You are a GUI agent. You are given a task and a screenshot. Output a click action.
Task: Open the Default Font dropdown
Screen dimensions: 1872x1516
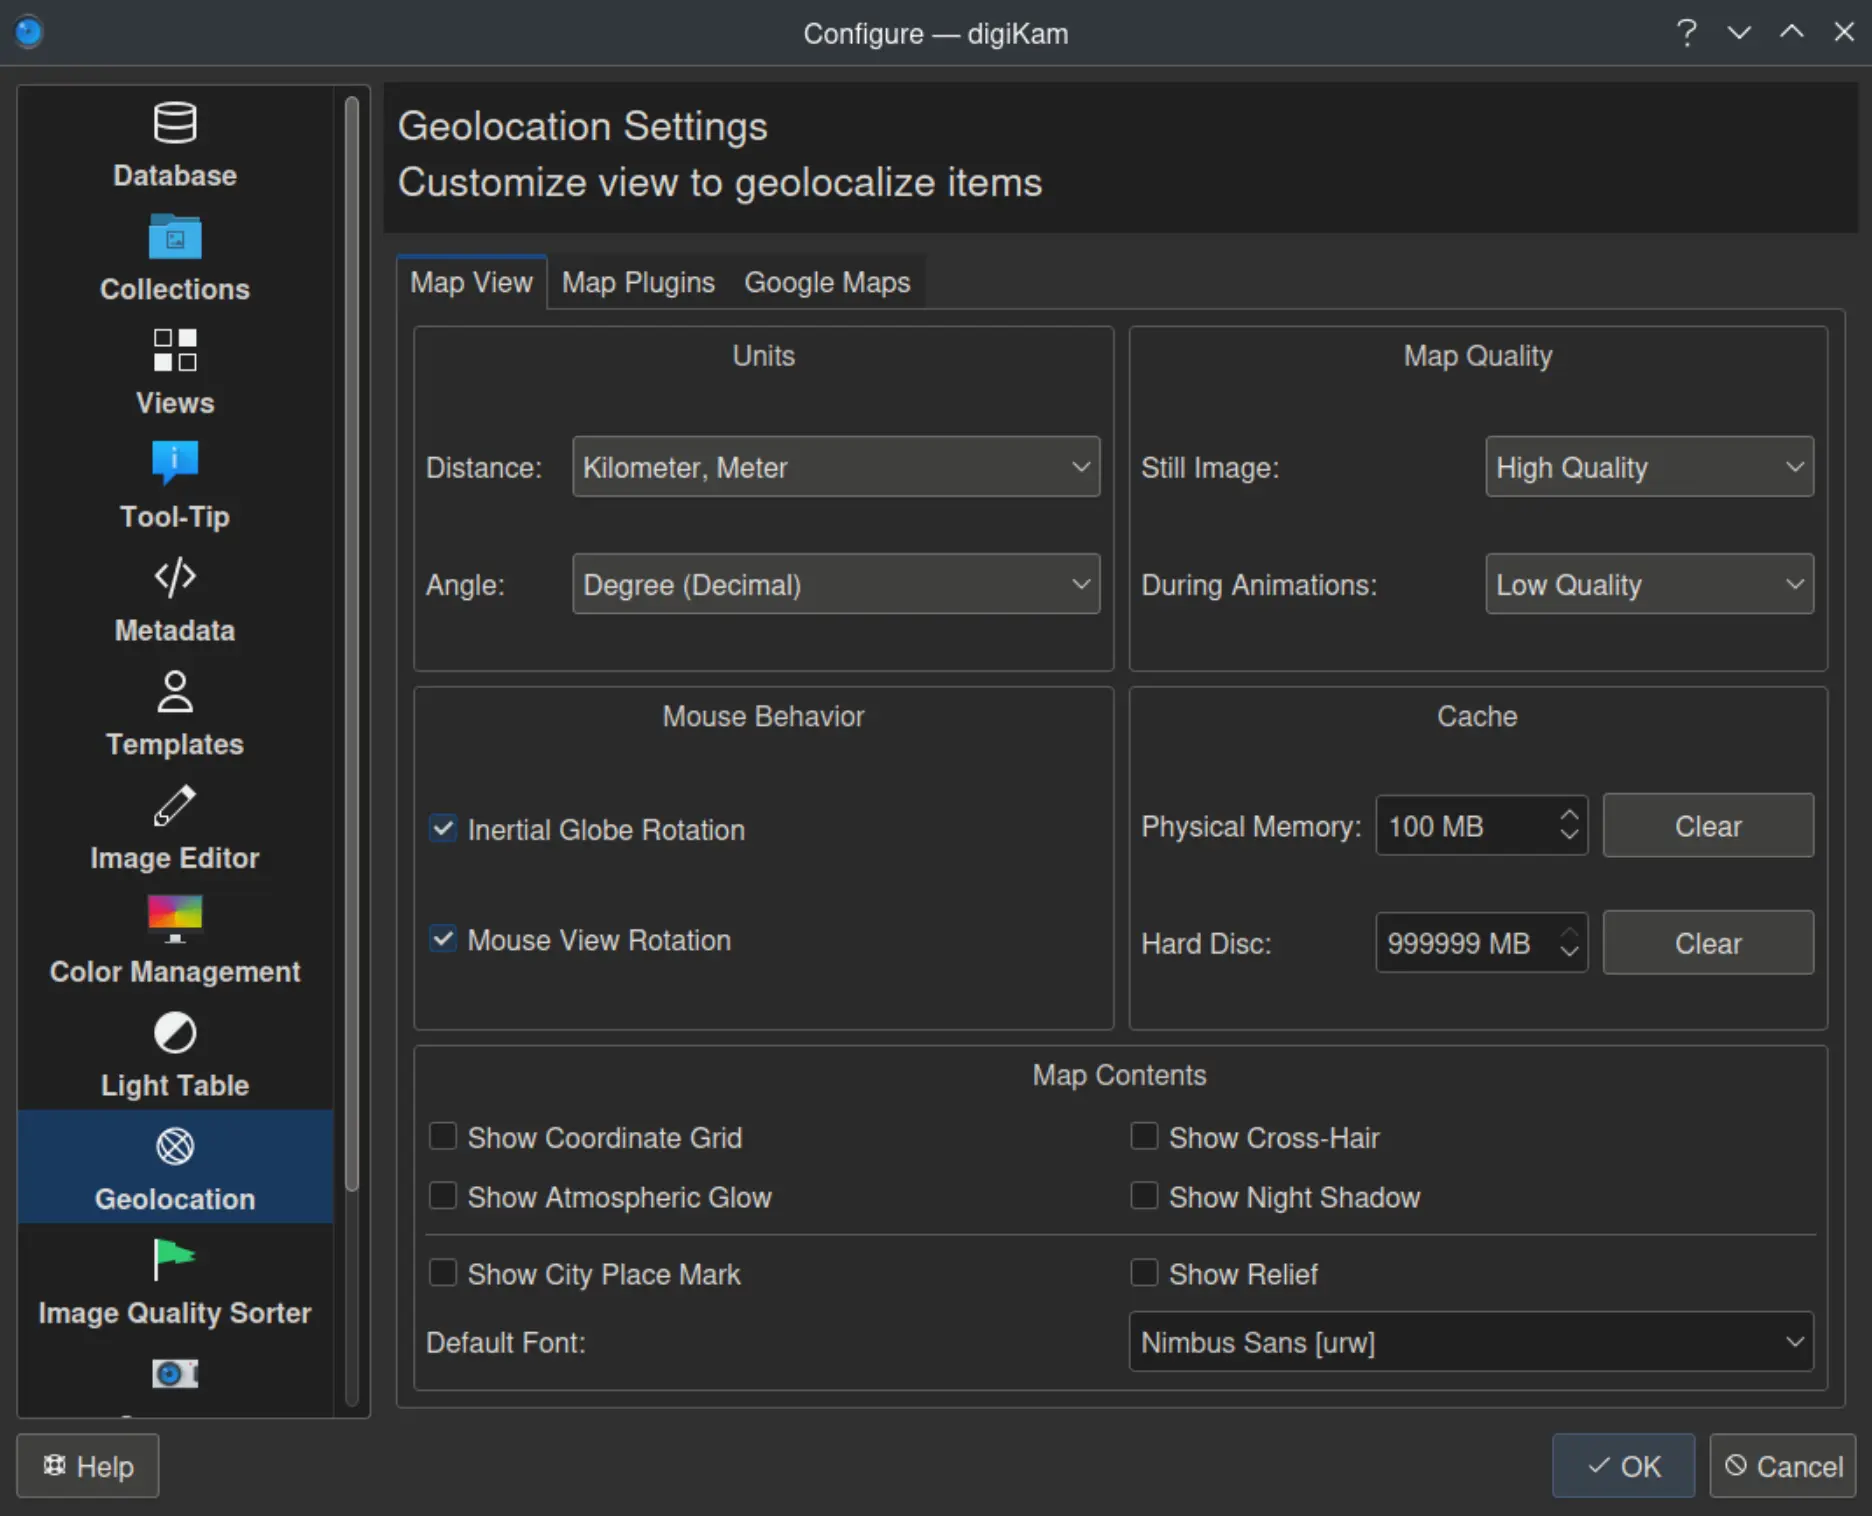[1470, 1342]
